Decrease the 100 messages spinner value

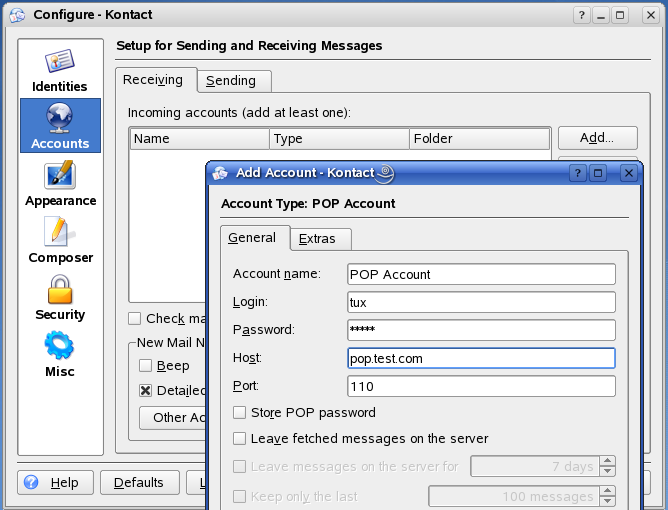(607, 501)
